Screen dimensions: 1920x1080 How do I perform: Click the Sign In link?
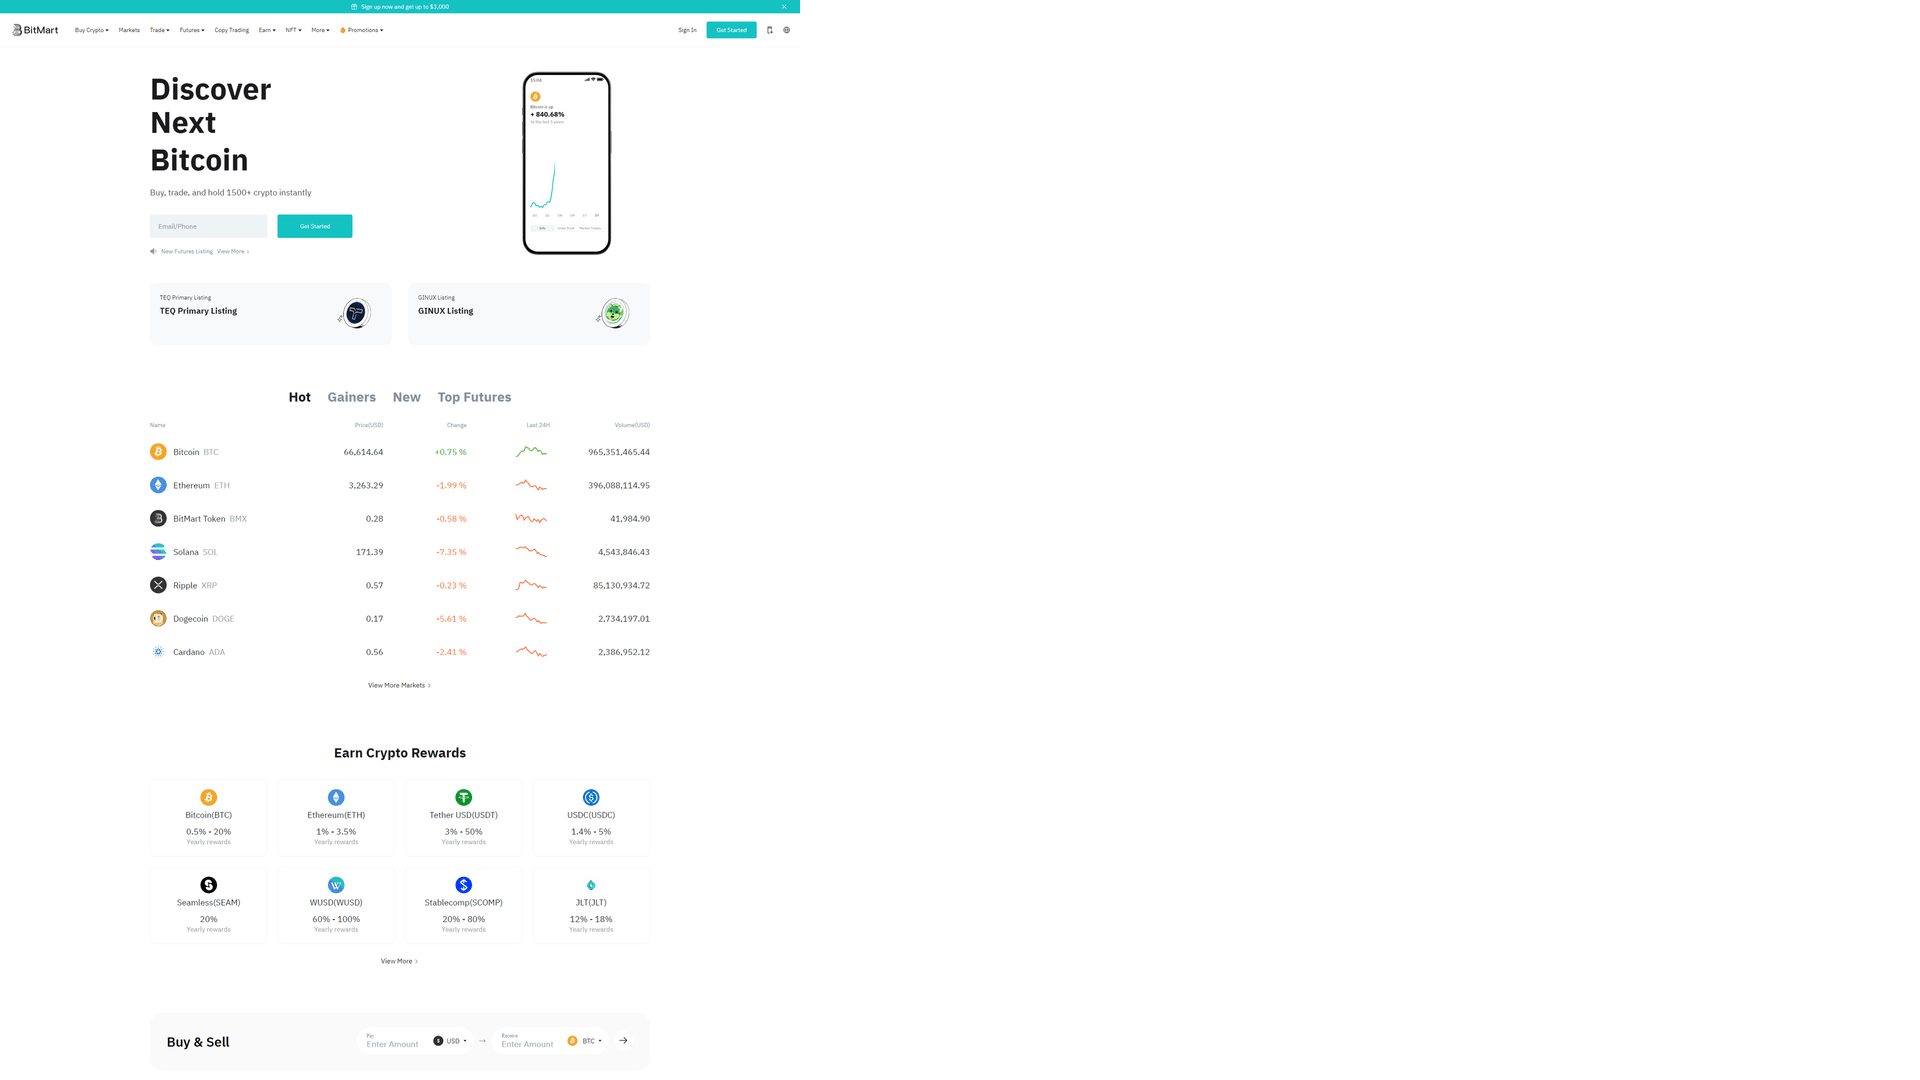(687, 30)
